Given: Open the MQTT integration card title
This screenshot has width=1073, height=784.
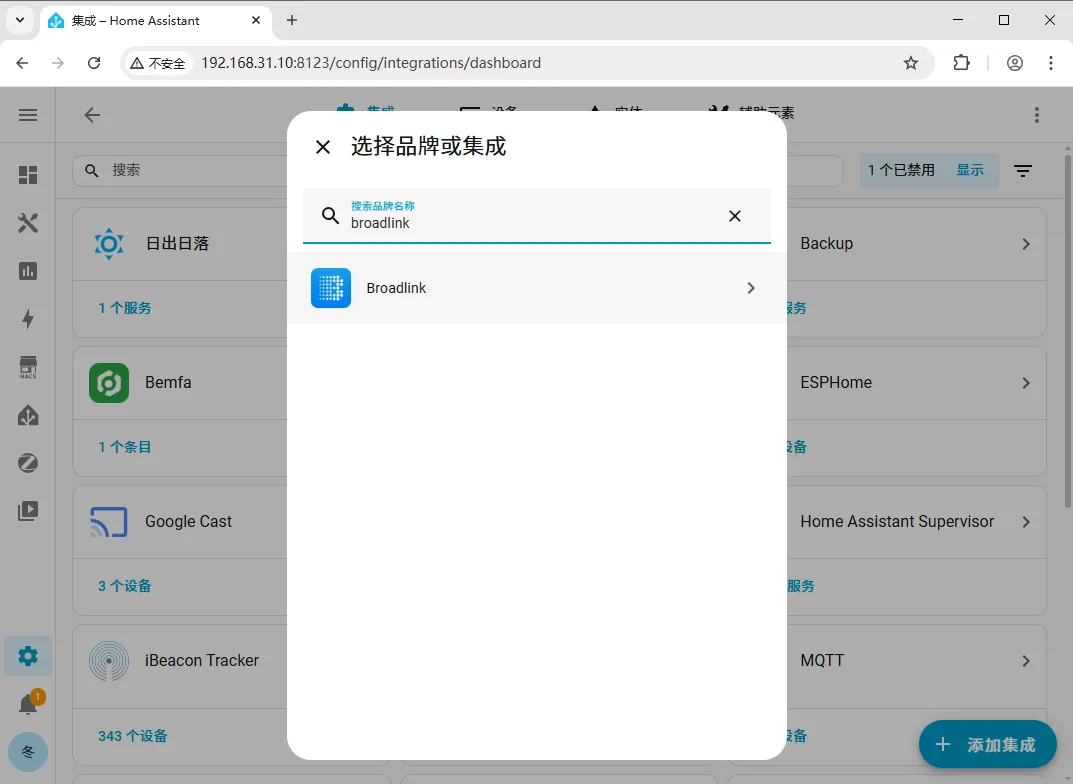Looking at the screenshot, I should tap(822, 661).
